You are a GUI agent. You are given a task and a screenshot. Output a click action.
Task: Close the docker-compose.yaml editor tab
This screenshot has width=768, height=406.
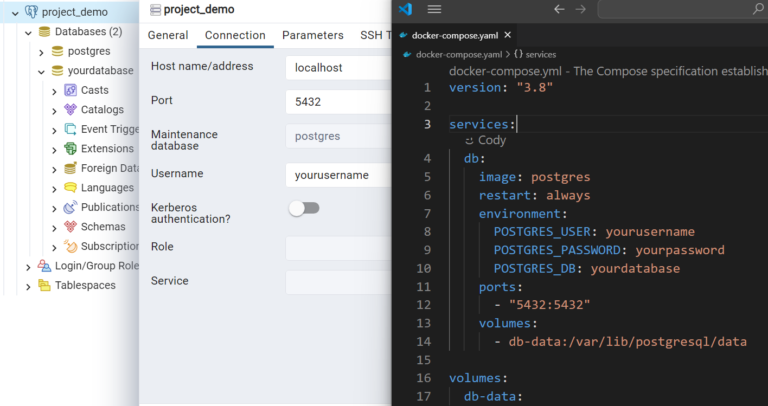click(507, 35)
